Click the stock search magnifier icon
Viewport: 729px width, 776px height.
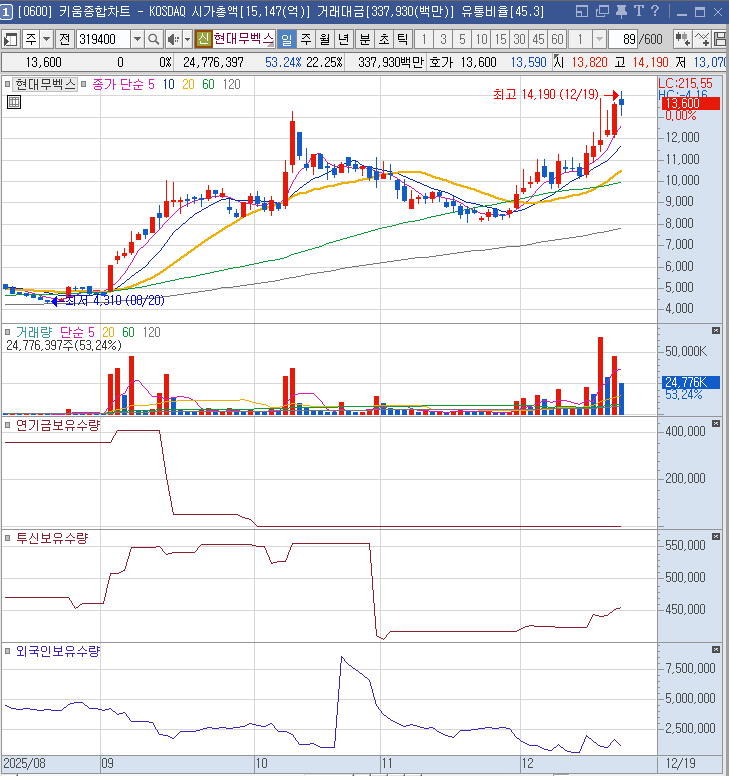[x=153, y=39]
